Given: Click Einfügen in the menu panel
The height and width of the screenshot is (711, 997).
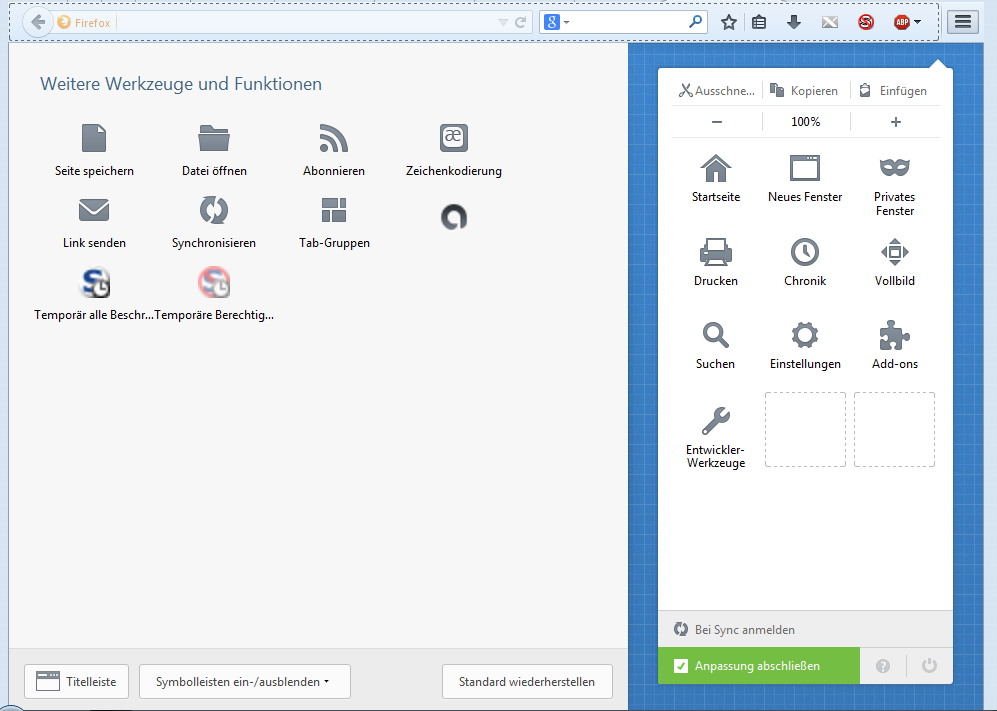Looking at the screenshot, I should coord(894,91).
